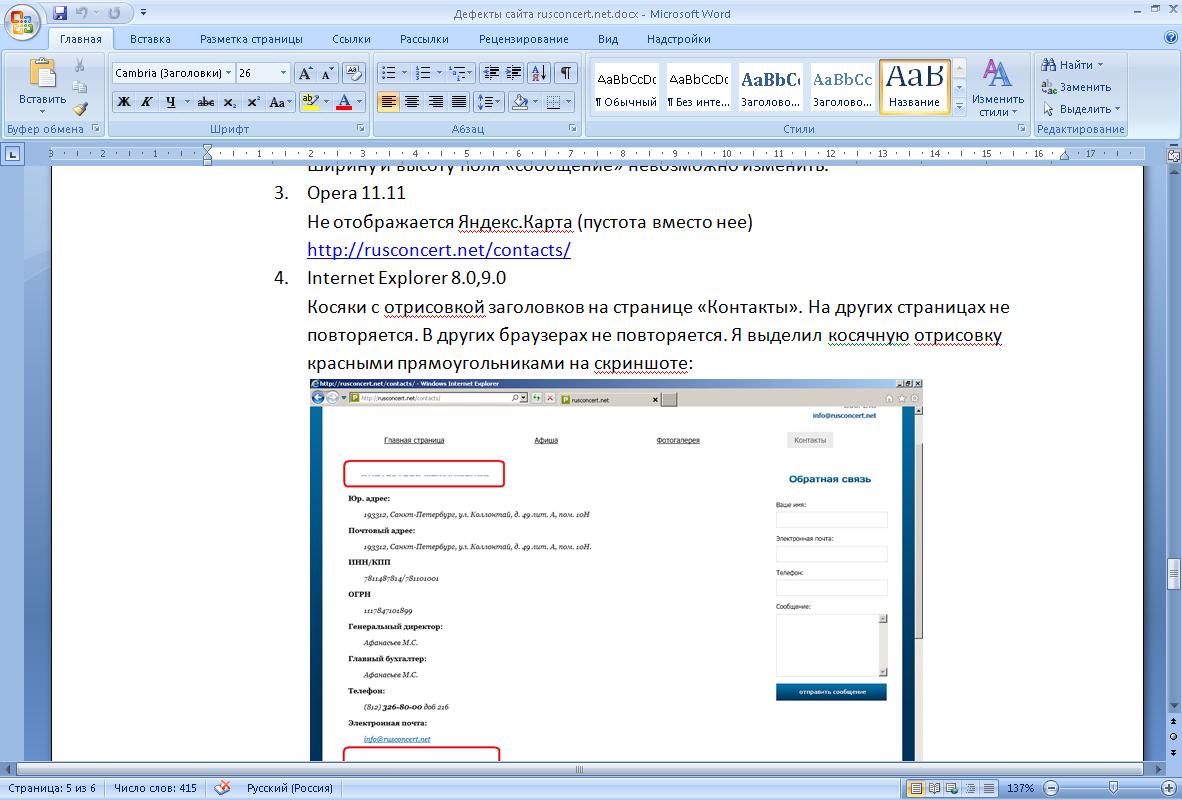Expand the line spacing dropdown
1182x800 pixels.
pyautogui.click(x=499, y=102)
